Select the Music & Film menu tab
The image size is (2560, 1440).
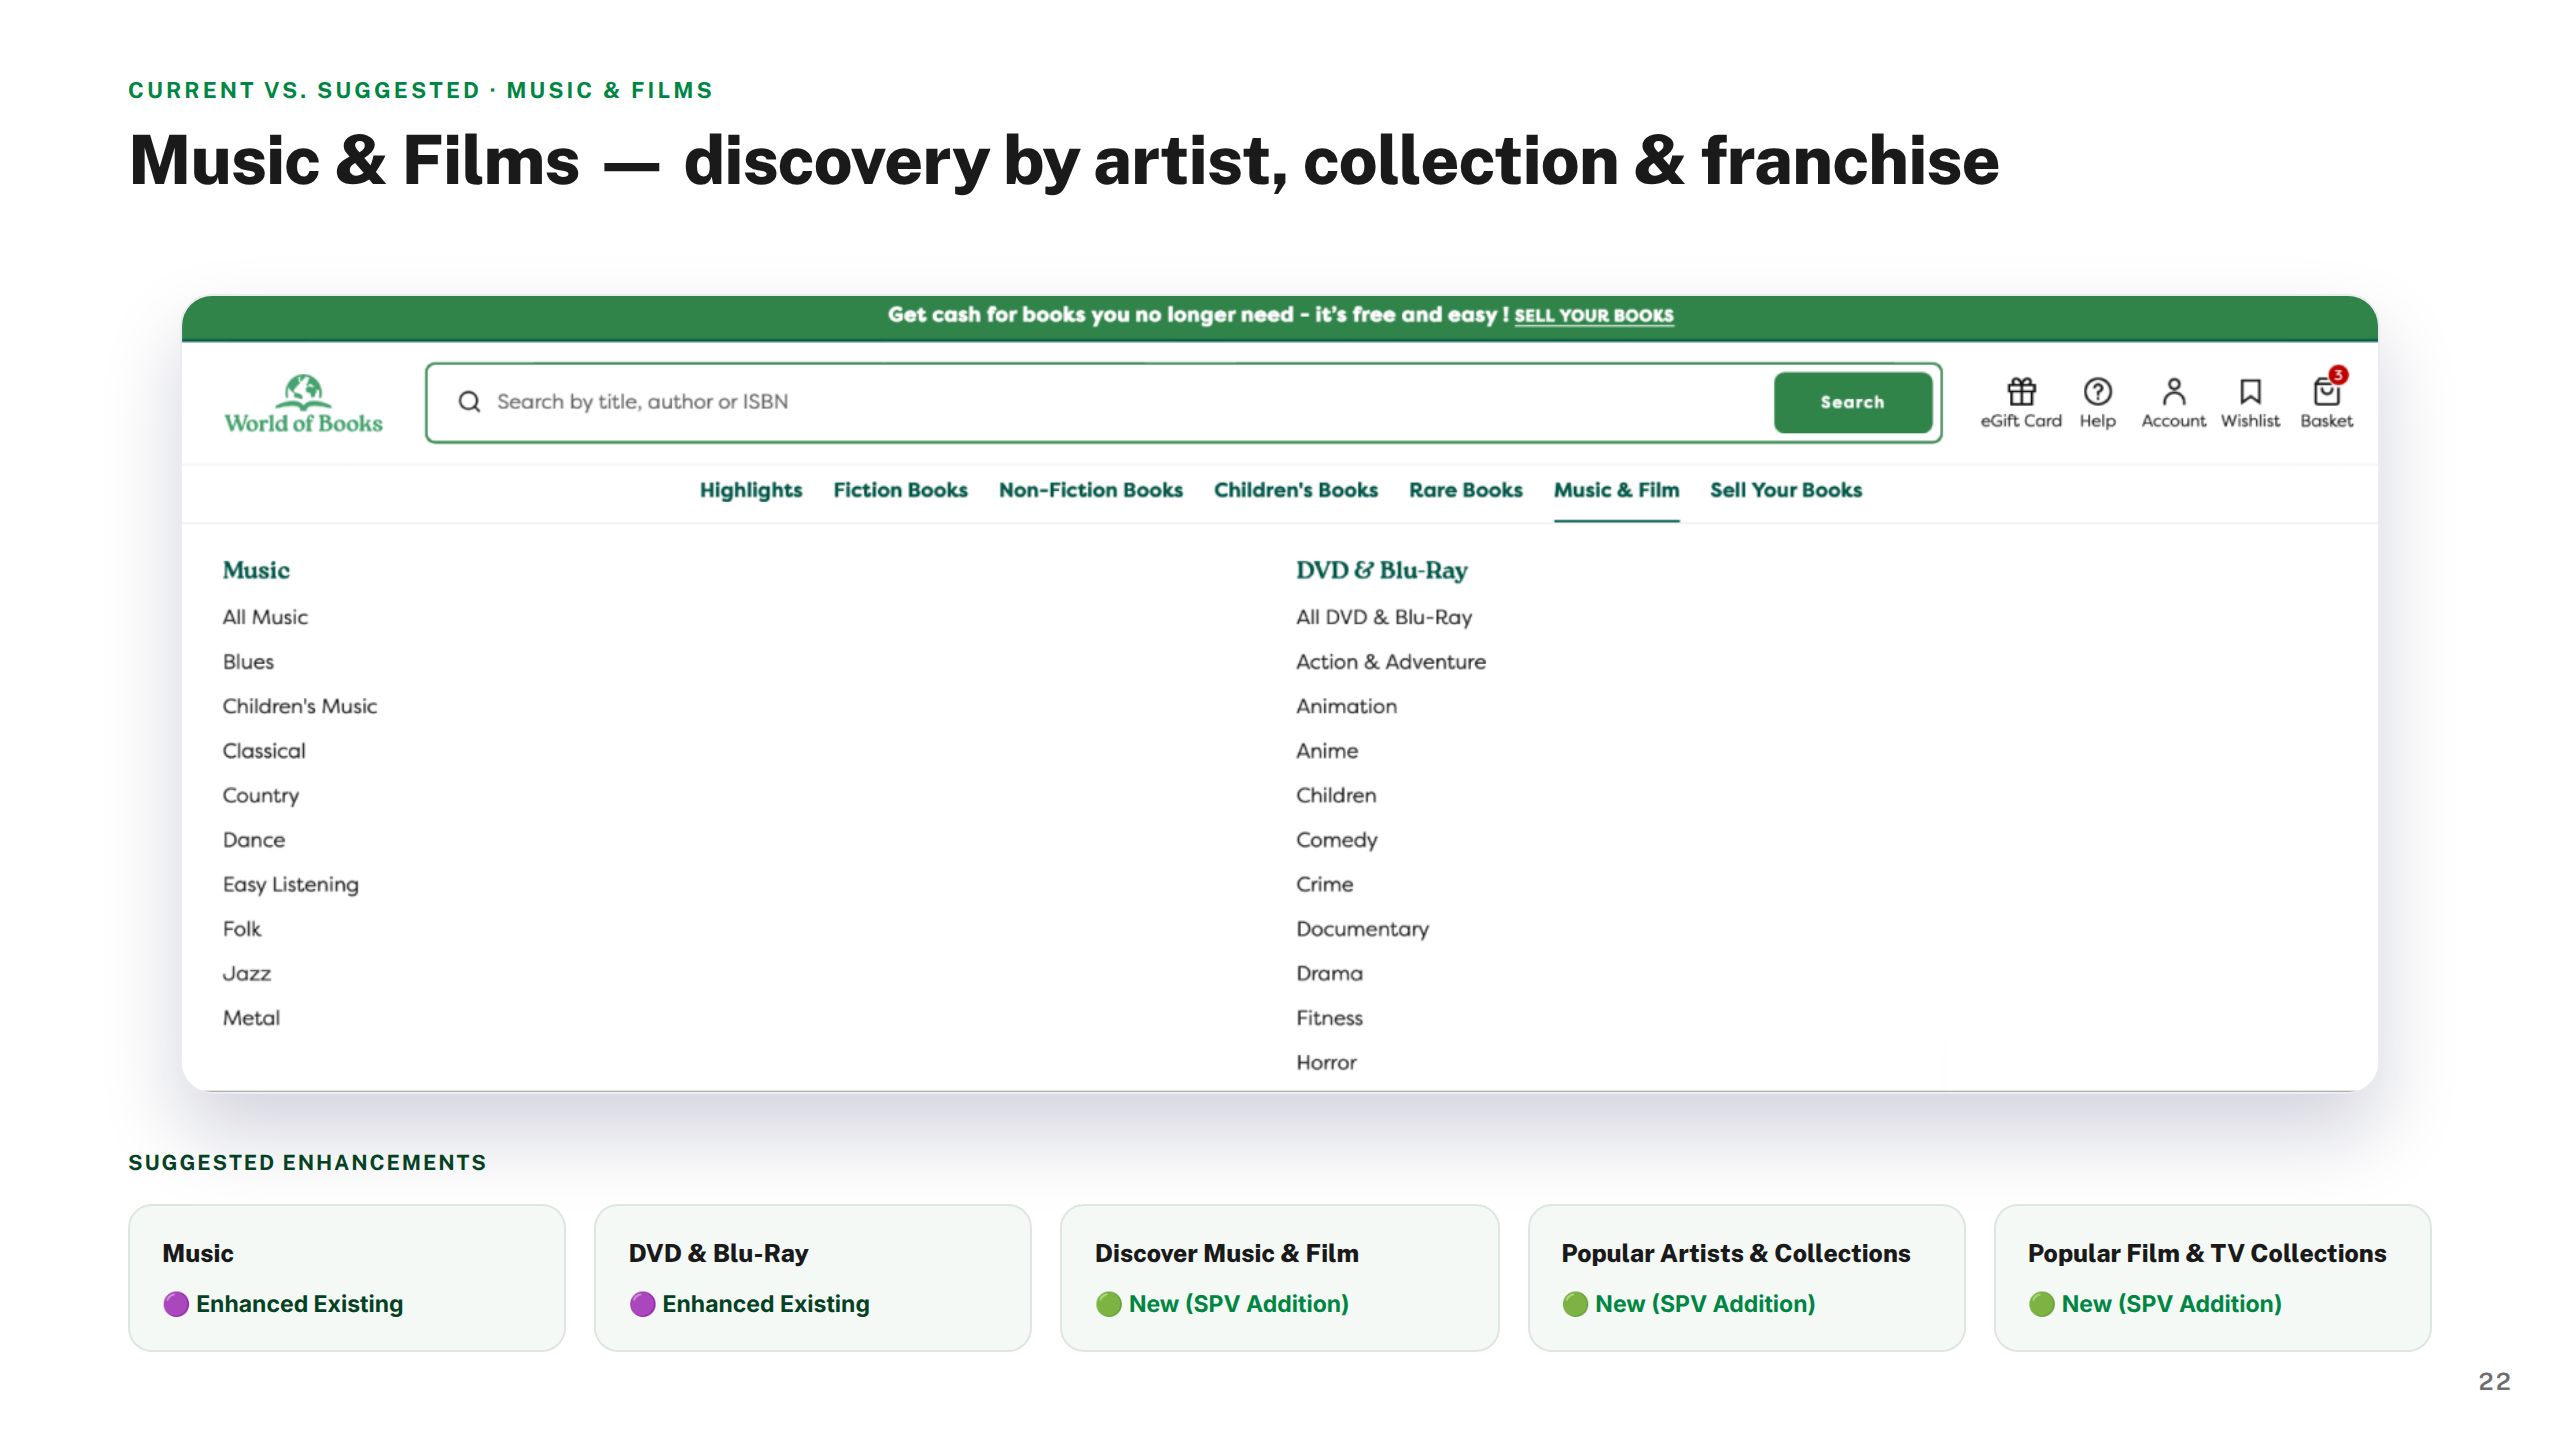pyautogui.click(x=1616, y=490)
